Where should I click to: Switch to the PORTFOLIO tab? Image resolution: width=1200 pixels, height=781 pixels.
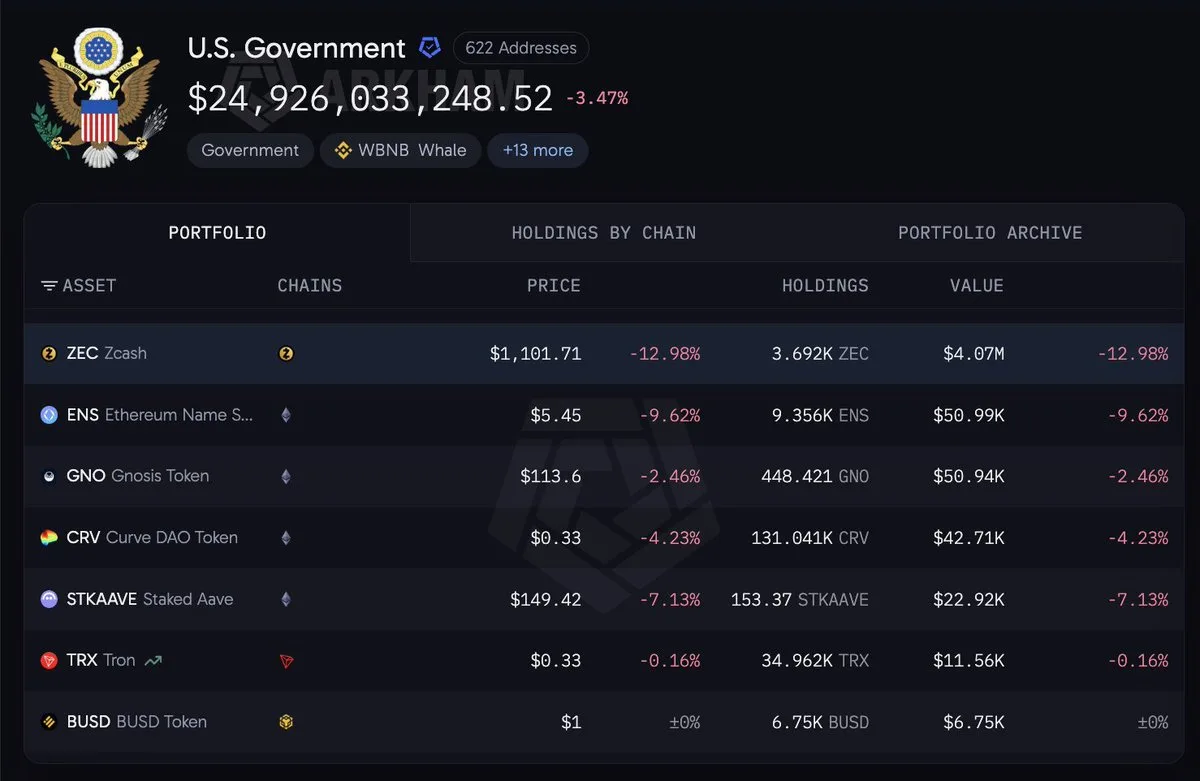(217, 233)
